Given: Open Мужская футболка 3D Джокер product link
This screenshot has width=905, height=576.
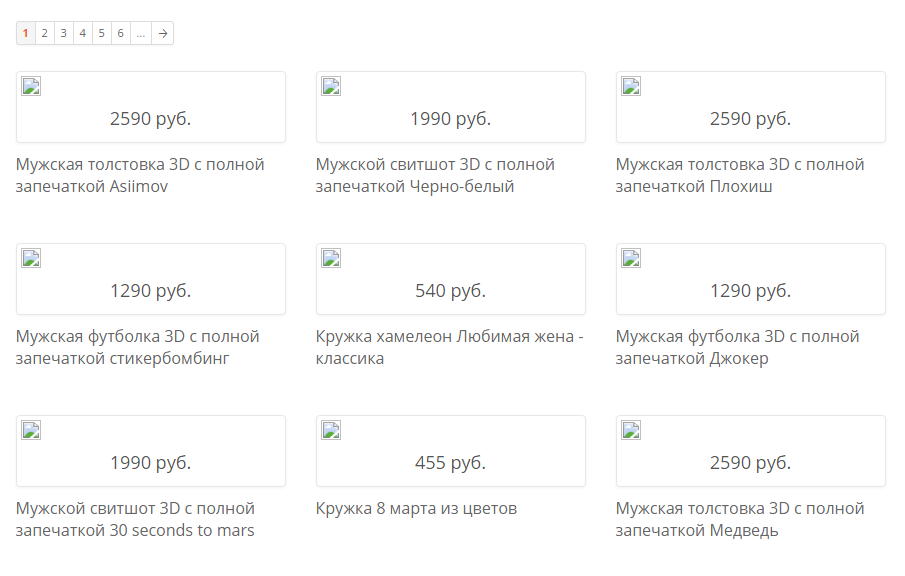Looking at the screenshot, I should coord(737,347).
